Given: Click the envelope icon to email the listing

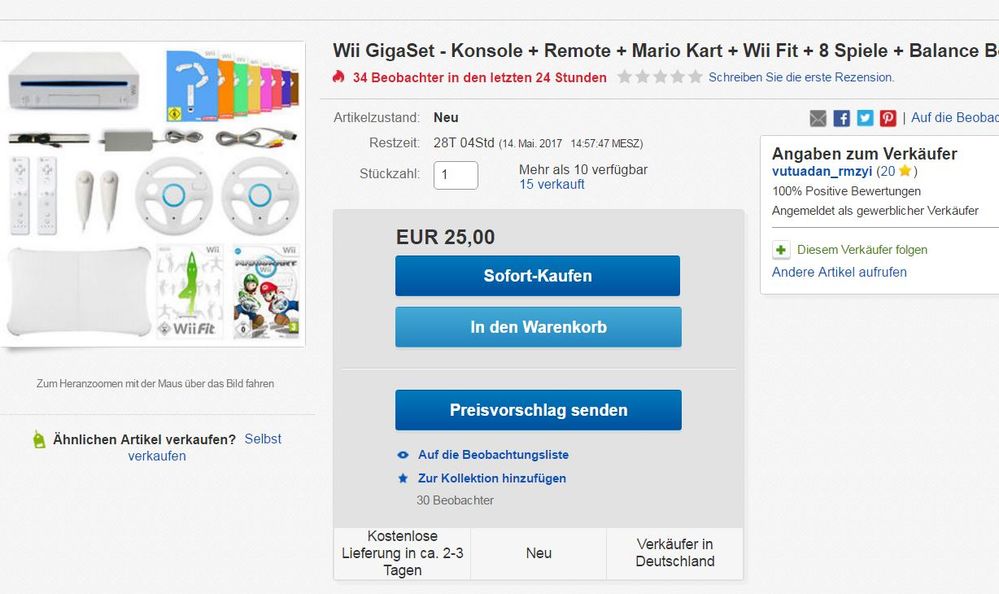Looking at the screenshot, I should pyautogui.click(x=818, y=118).
